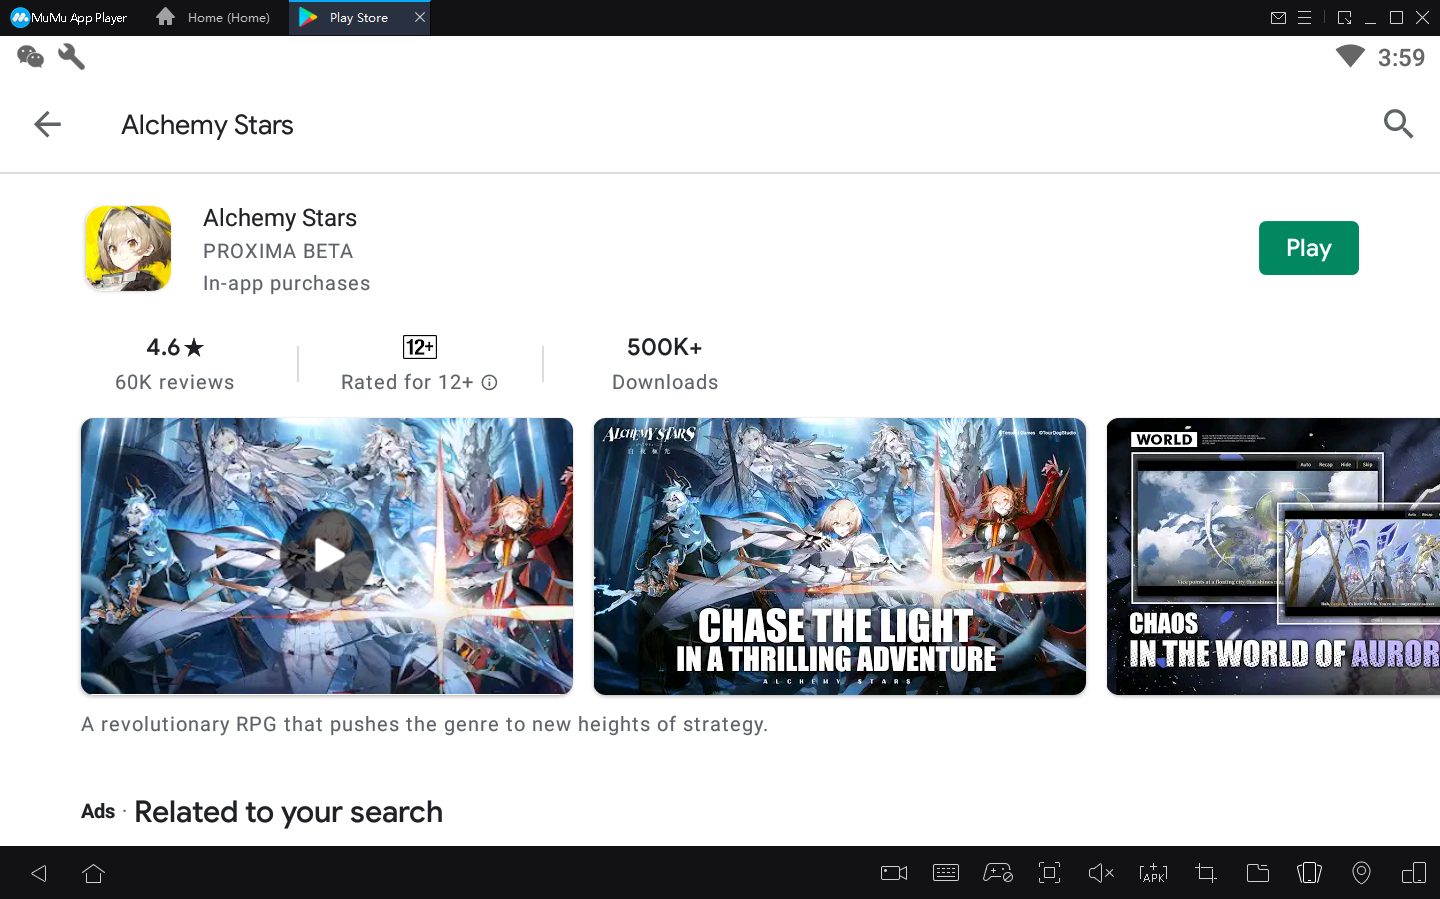Click the green Play button
Screen dimensions: 1440x899
pyautogui.click(x=1308, y=248)
